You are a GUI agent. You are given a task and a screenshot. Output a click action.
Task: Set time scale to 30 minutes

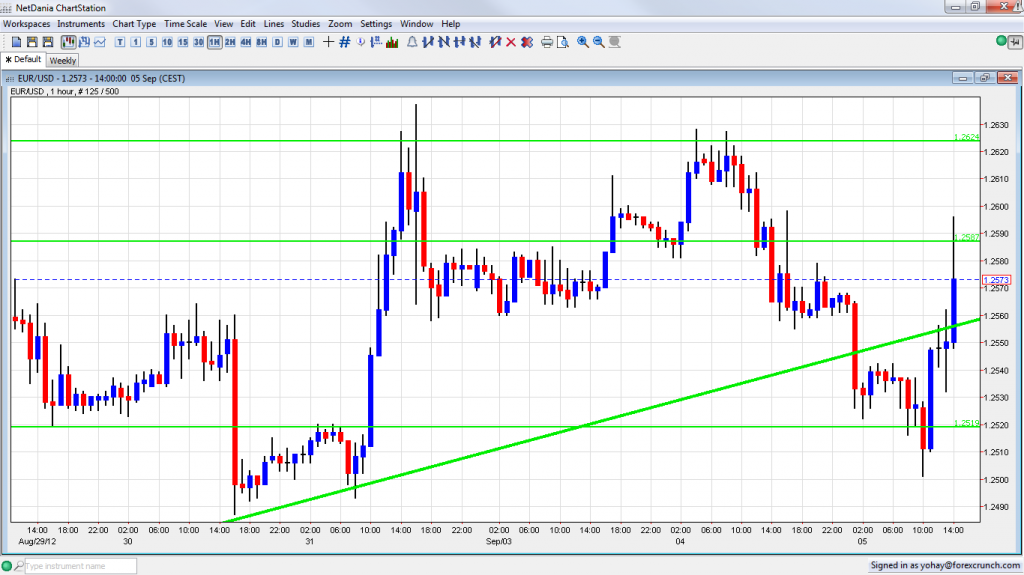click(199, 42)
